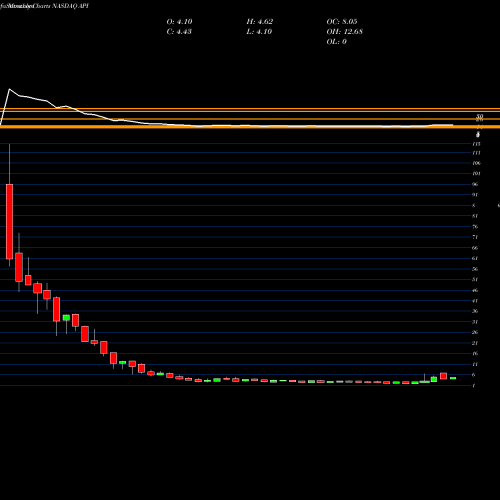Select the high value 'H: 4.62'
Screen dimensions: 500x500
(260, 22)
